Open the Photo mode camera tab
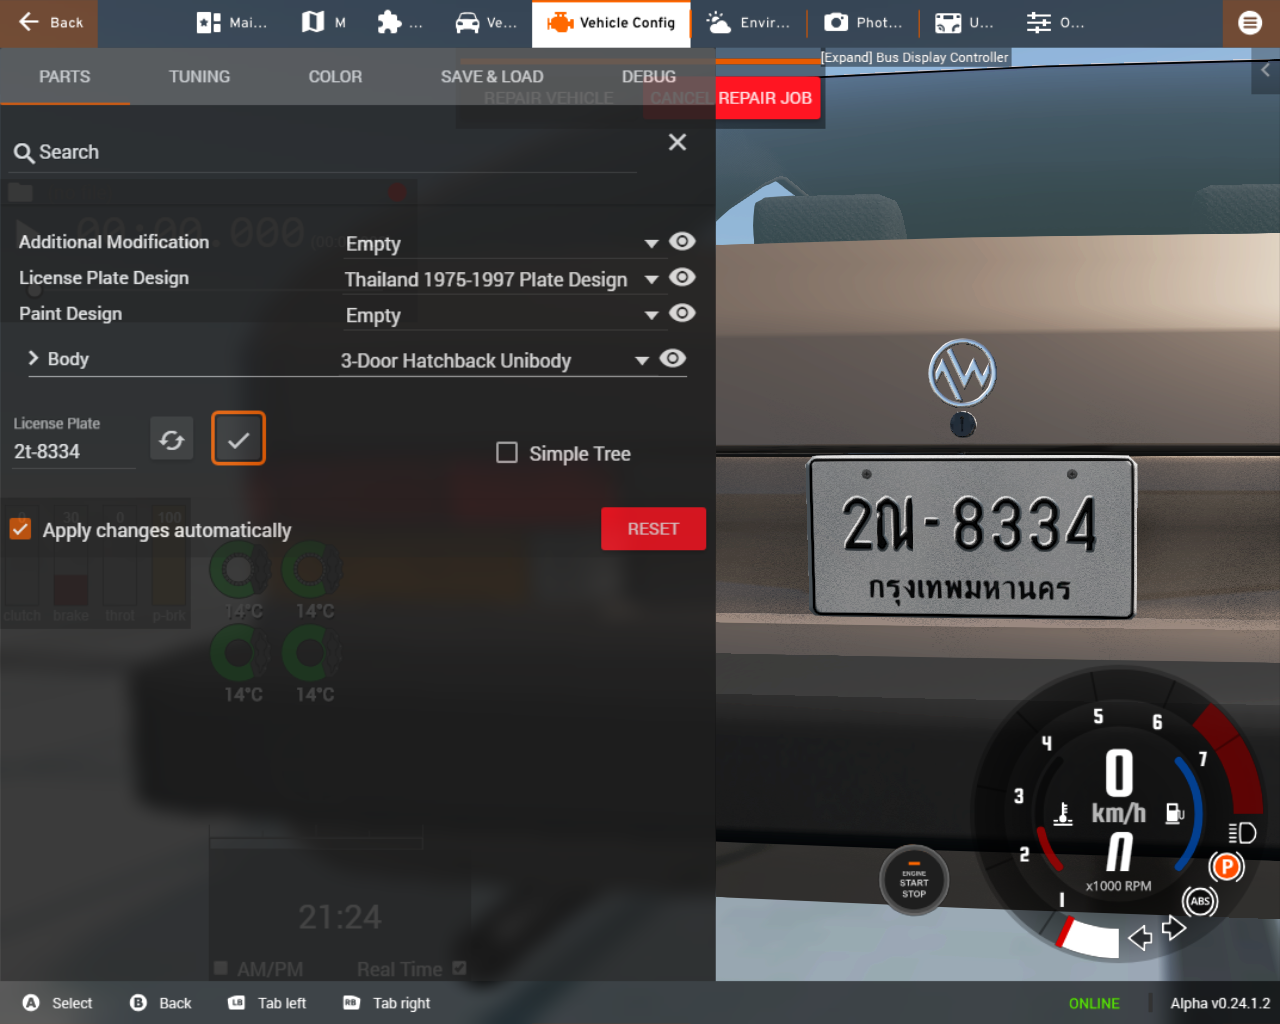 pyautogui.click(x=863, y=23)
